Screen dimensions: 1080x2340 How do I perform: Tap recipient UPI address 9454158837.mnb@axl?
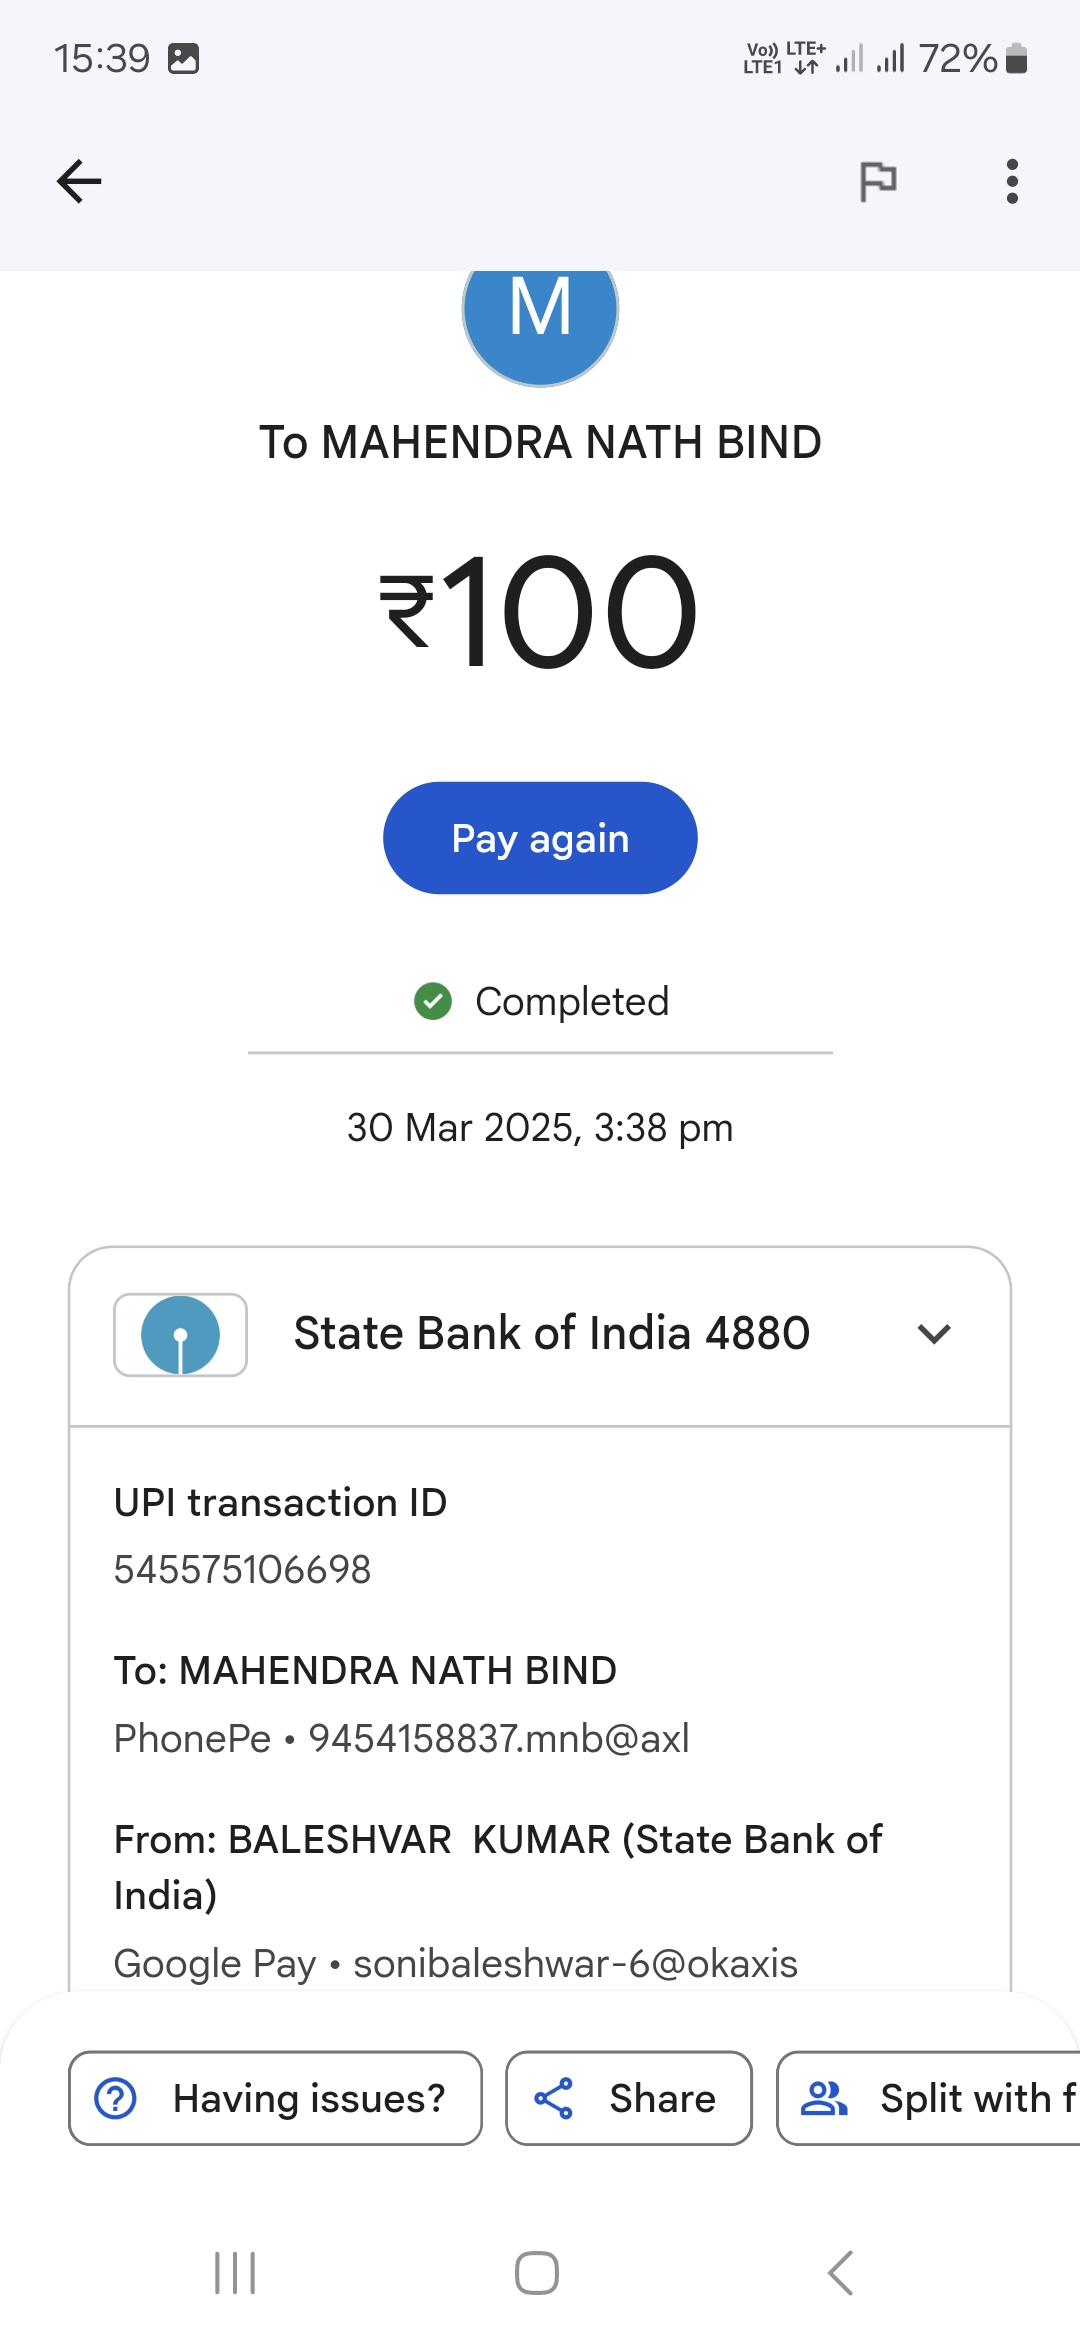499,1739
